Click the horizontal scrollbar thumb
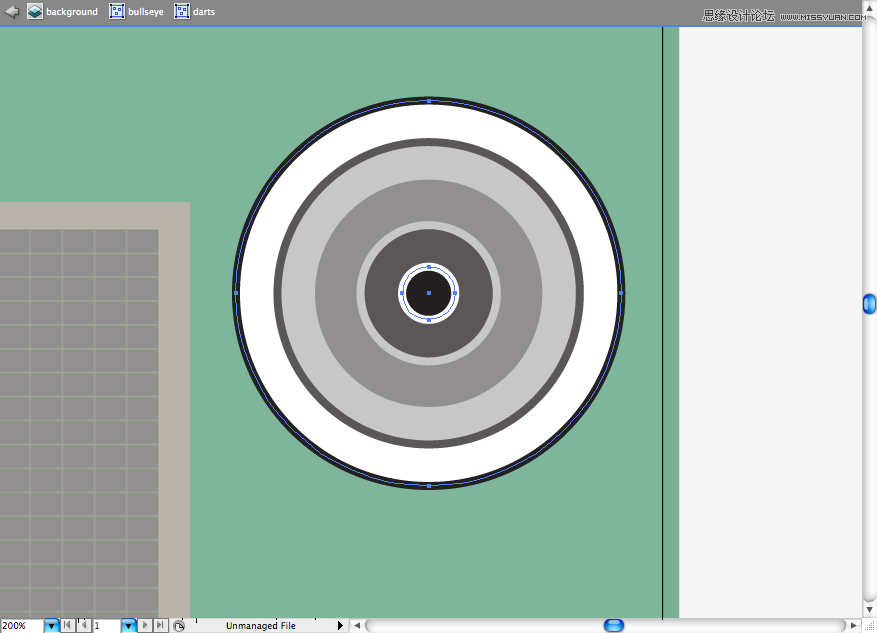Screen dimensions: 877x633 tap(614, 625)
